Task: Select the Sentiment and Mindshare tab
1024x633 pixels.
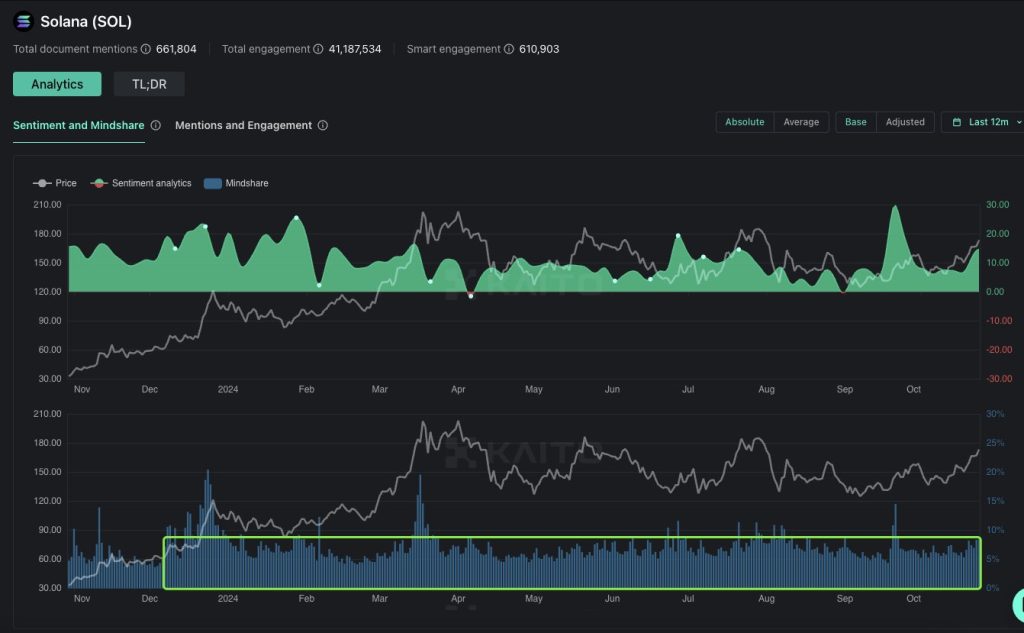Action: point(78,125)
